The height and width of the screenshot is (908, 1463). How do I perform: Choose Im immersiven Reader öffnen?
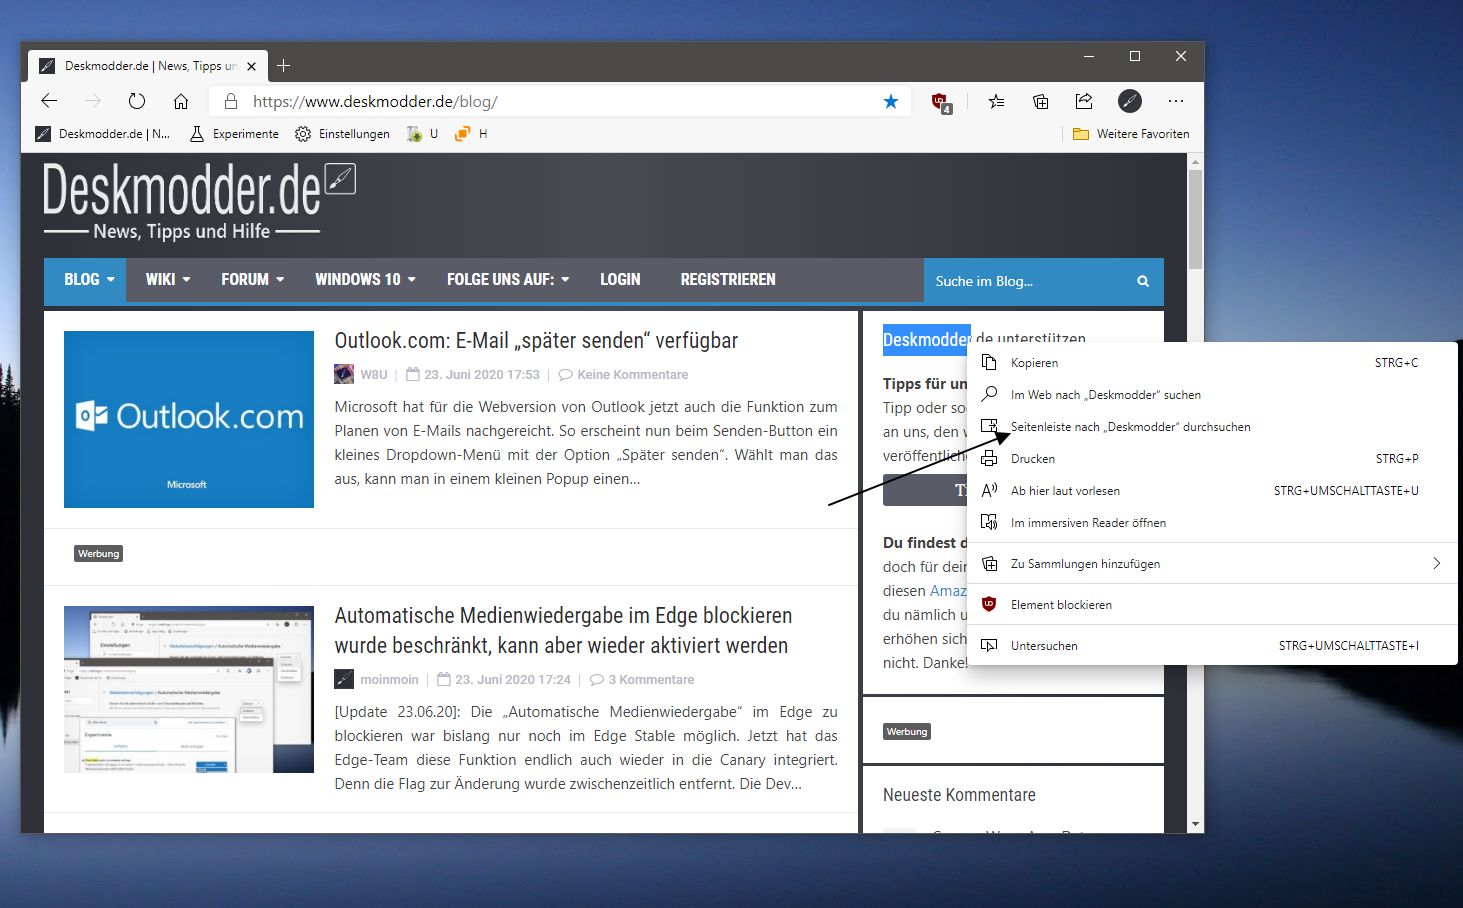tap(1212, 523)
